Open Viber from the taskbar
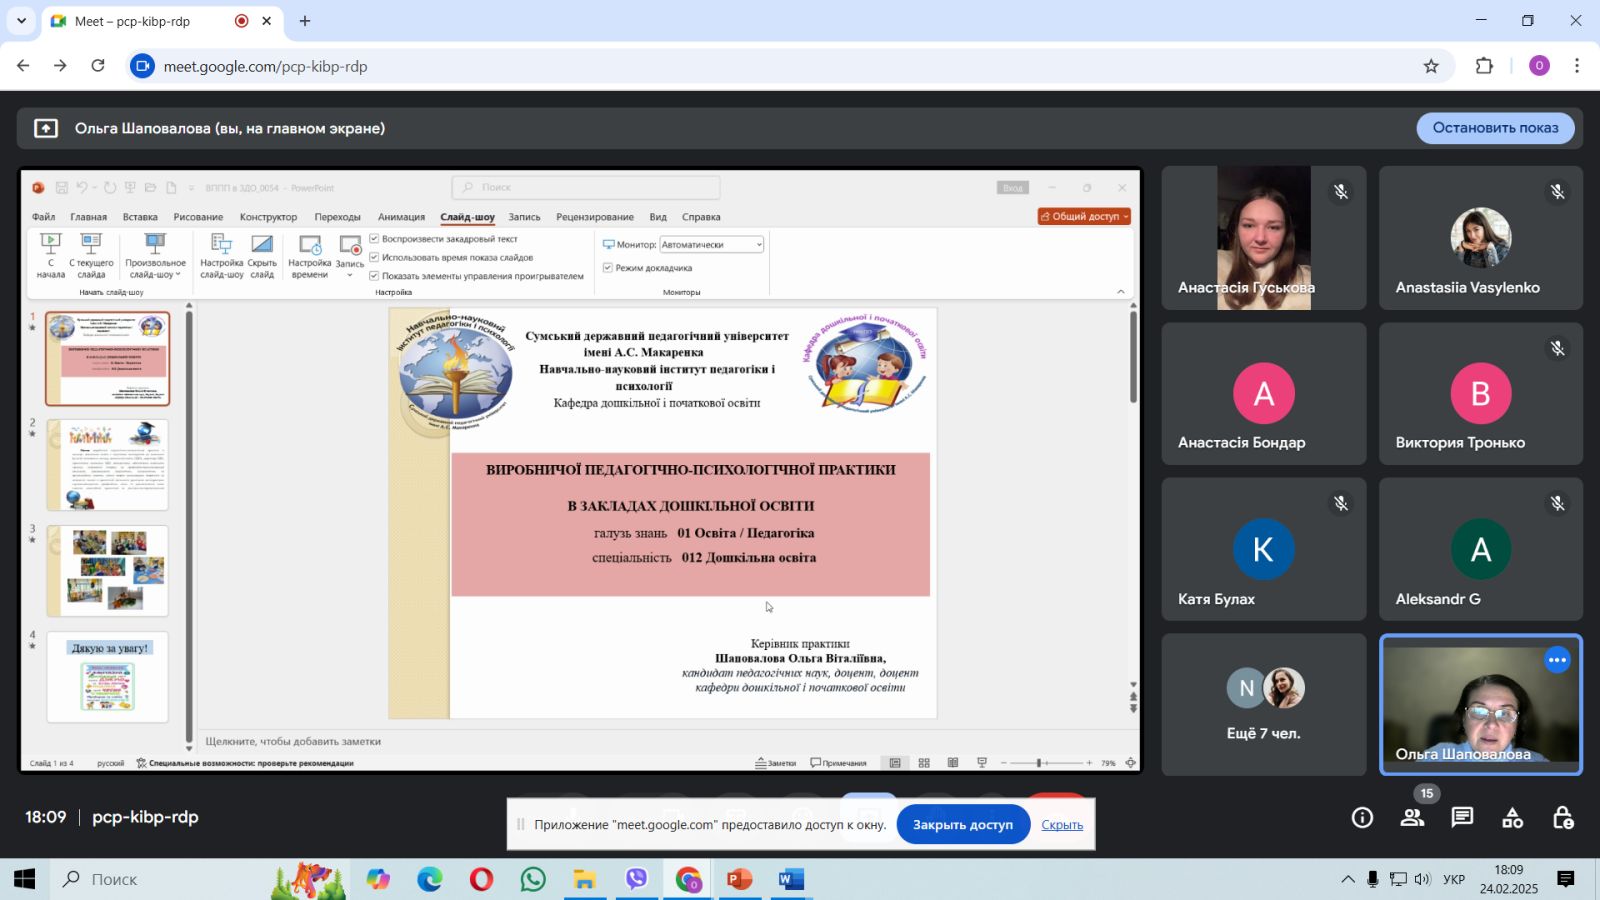This screenshot has height=900, width=1600. [x=636, y=879]
